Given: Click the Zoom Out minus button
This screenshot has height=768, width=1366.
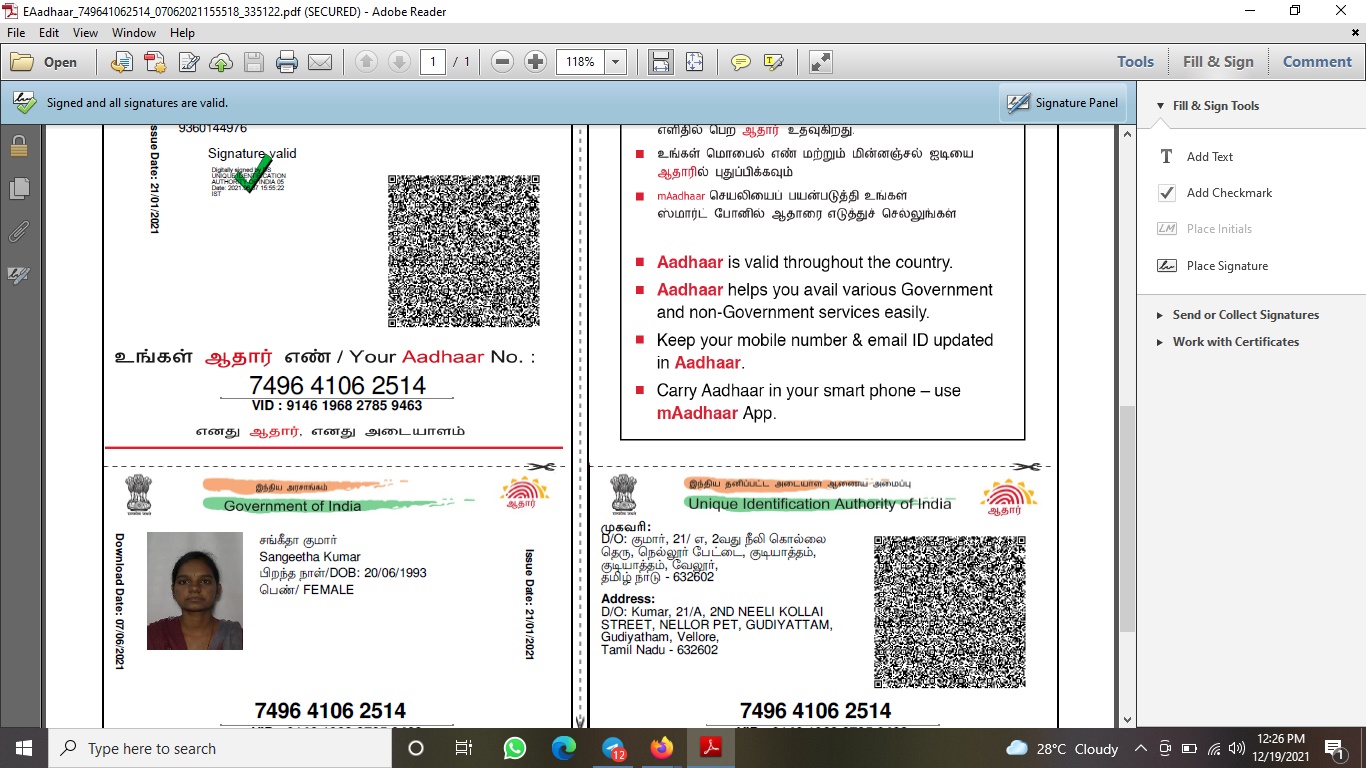Looking at the screenshot, I should click(x=503, y=62).
